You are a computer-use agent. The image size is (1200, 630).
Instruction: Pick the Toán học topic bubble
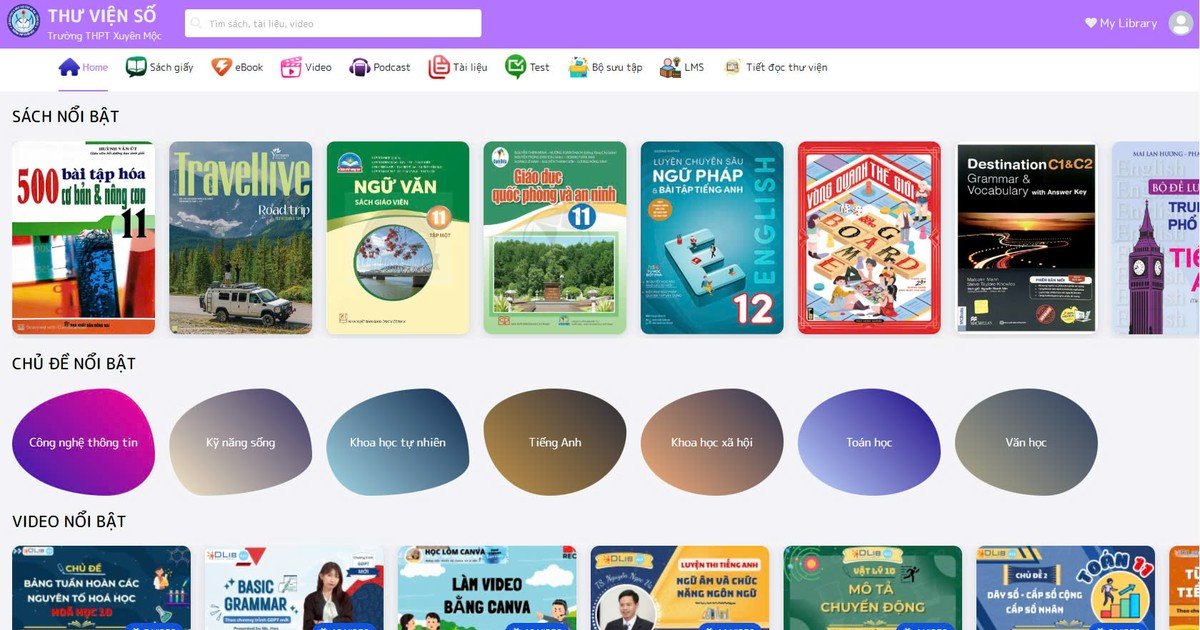pos(869,442)
